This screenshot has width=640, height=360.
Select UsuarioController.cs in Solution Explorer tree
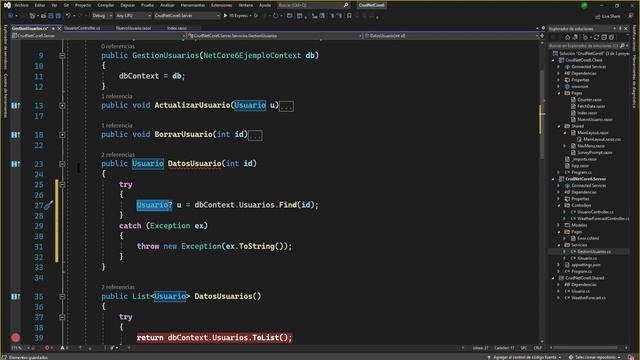(x=595, y=212)
